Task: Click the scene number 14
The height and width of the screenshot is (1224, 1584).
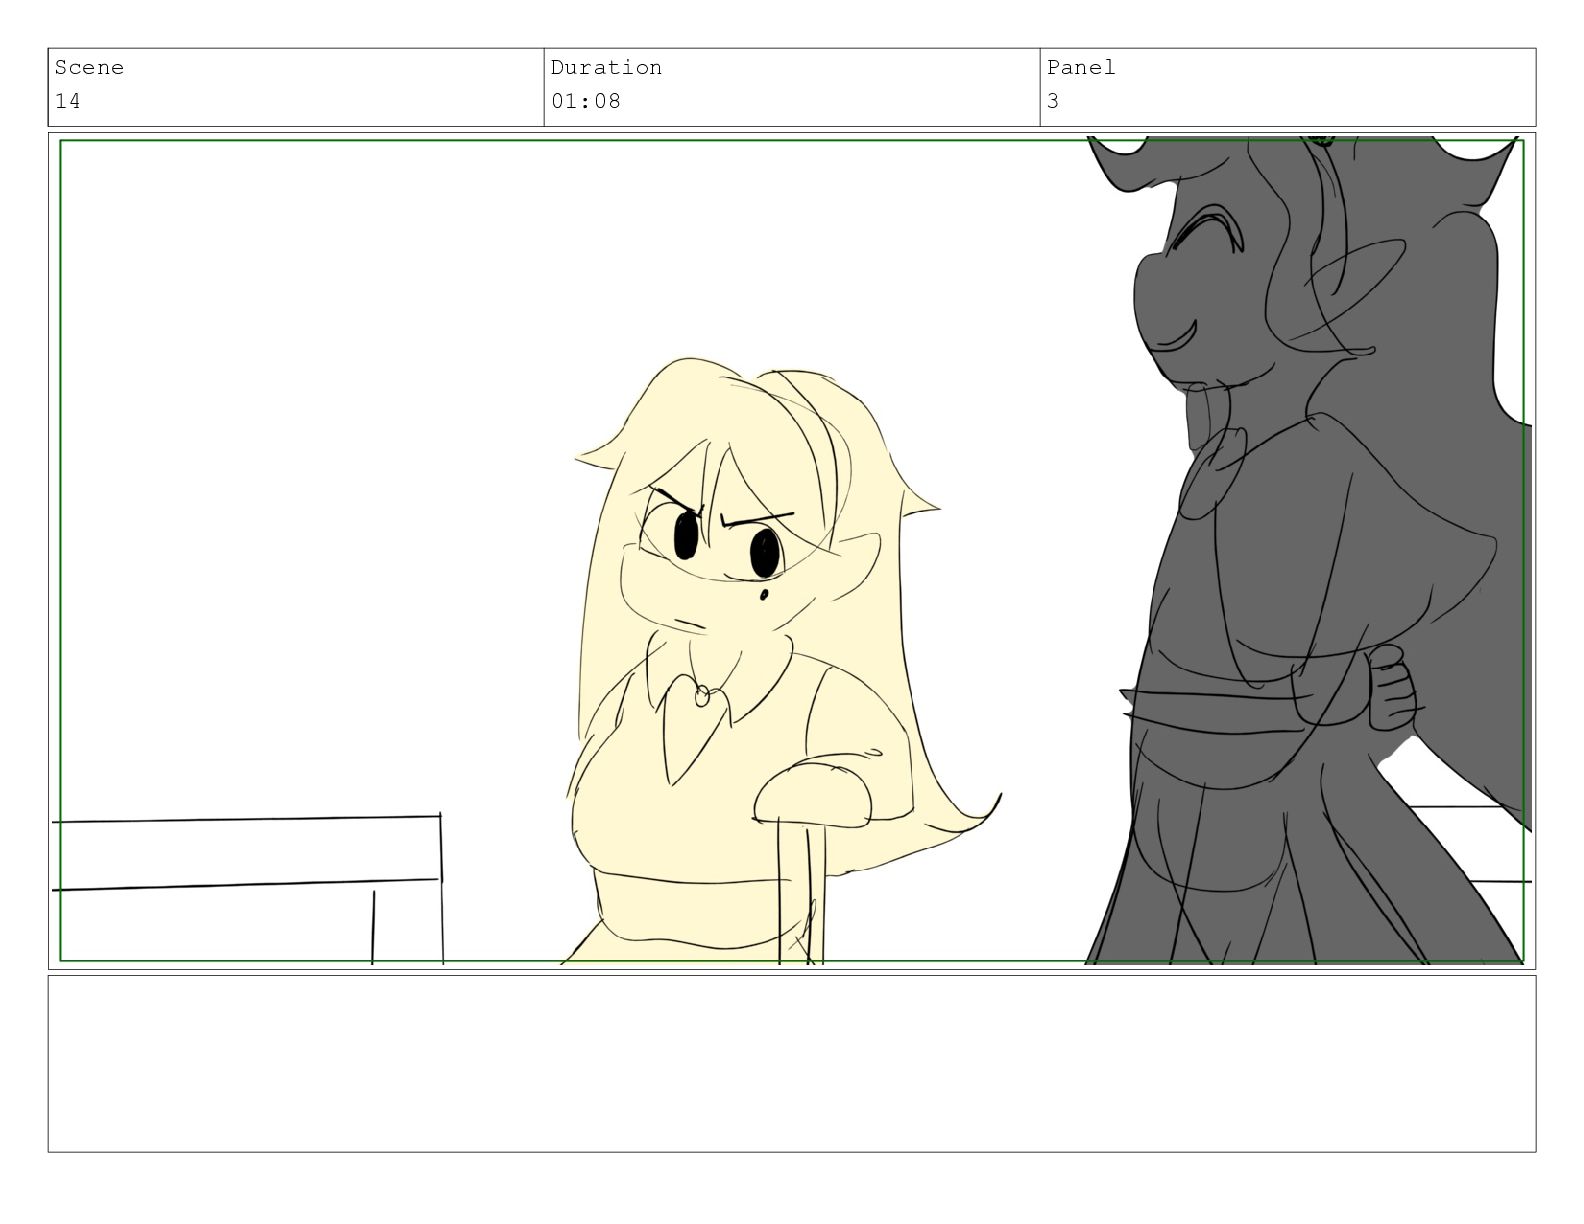Action: click(x=67, y=101)
